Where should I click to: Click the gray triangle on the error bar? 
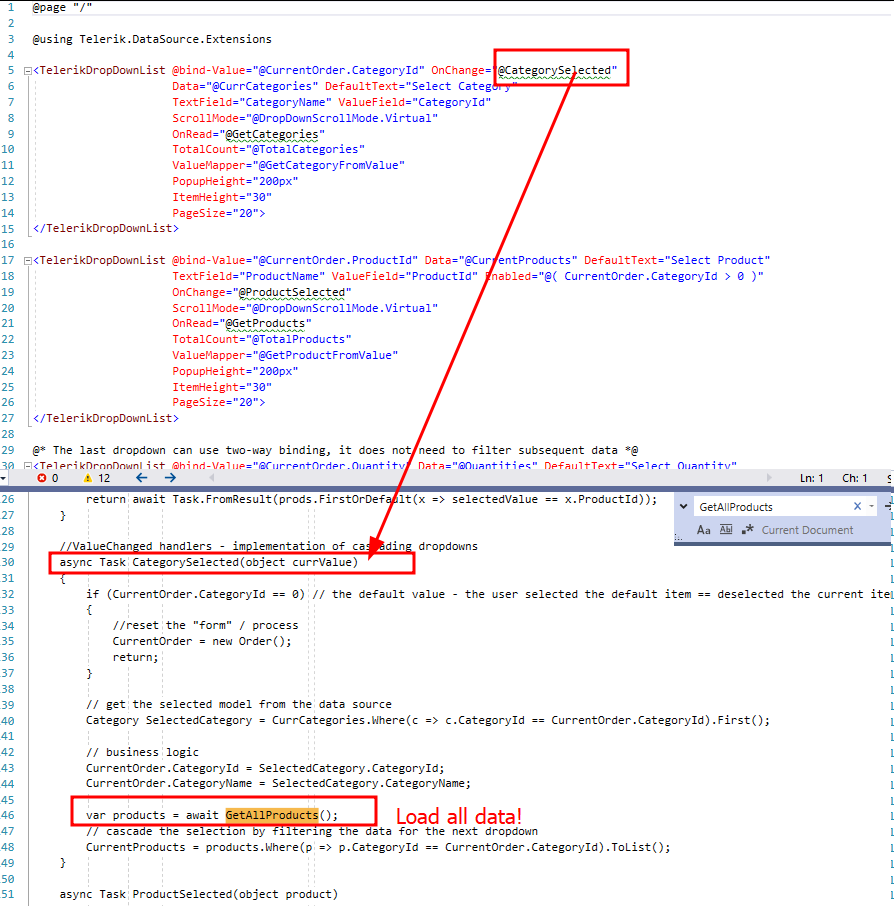coord(210,477)
